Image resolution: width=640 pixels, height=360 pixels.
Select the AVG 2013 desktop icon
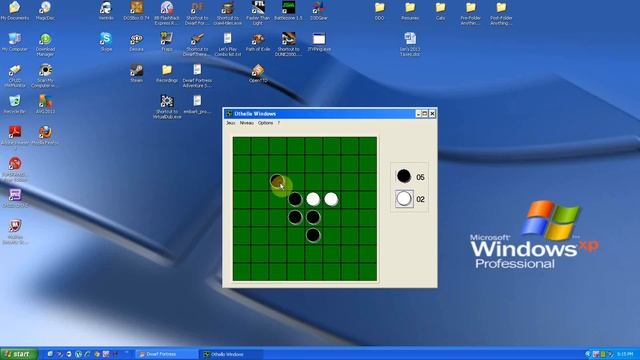click(x=45, y=104)
